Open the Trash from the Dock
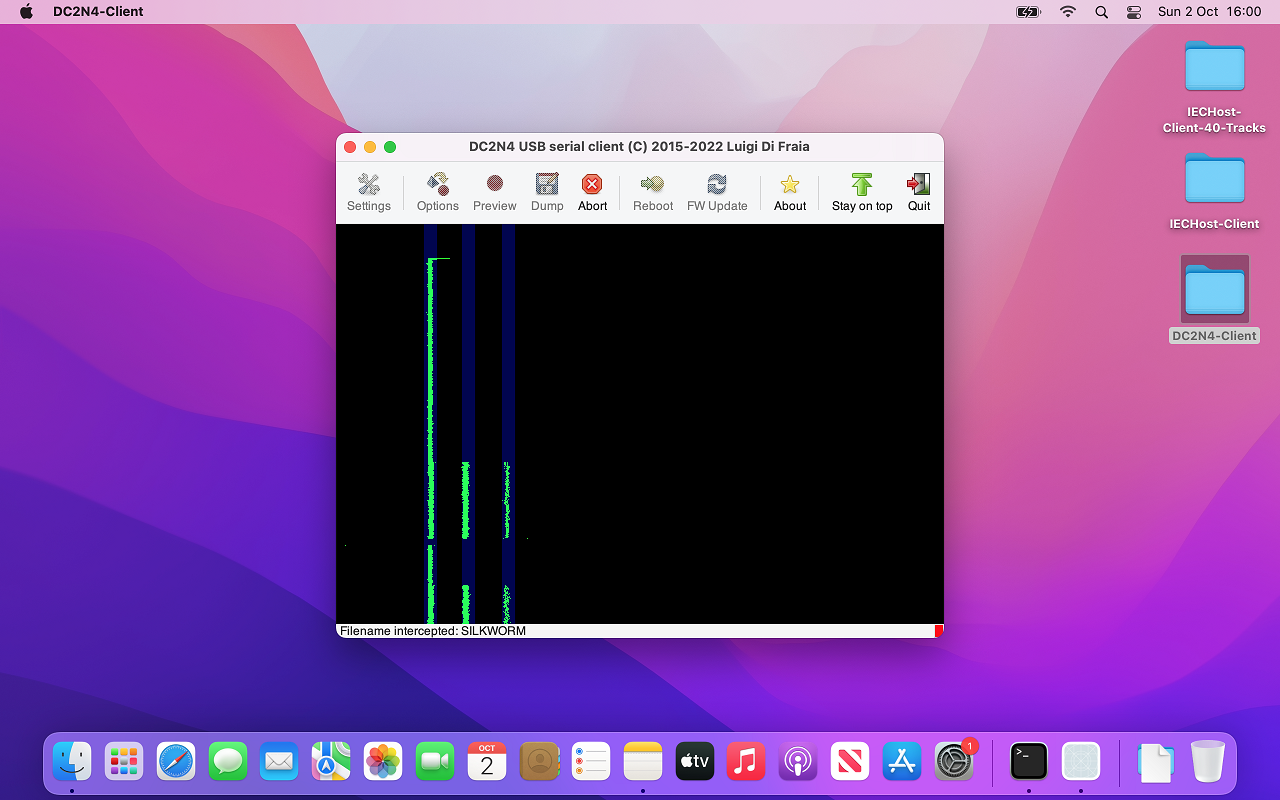Image resolution: width=1280 pixels, height=800 pixels. coord(1208,762)
